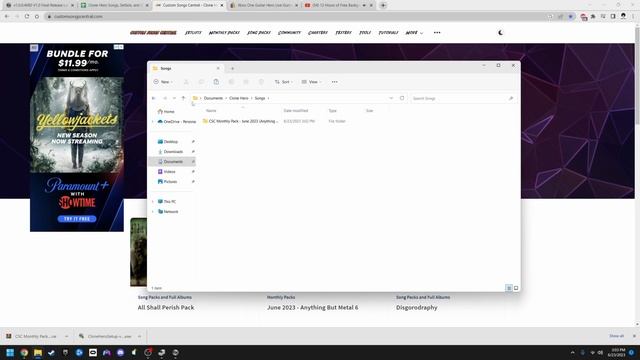This screenshot has height=360, width=640.
Task: Open the address bar history dropdown
Action: coord(391,98)
